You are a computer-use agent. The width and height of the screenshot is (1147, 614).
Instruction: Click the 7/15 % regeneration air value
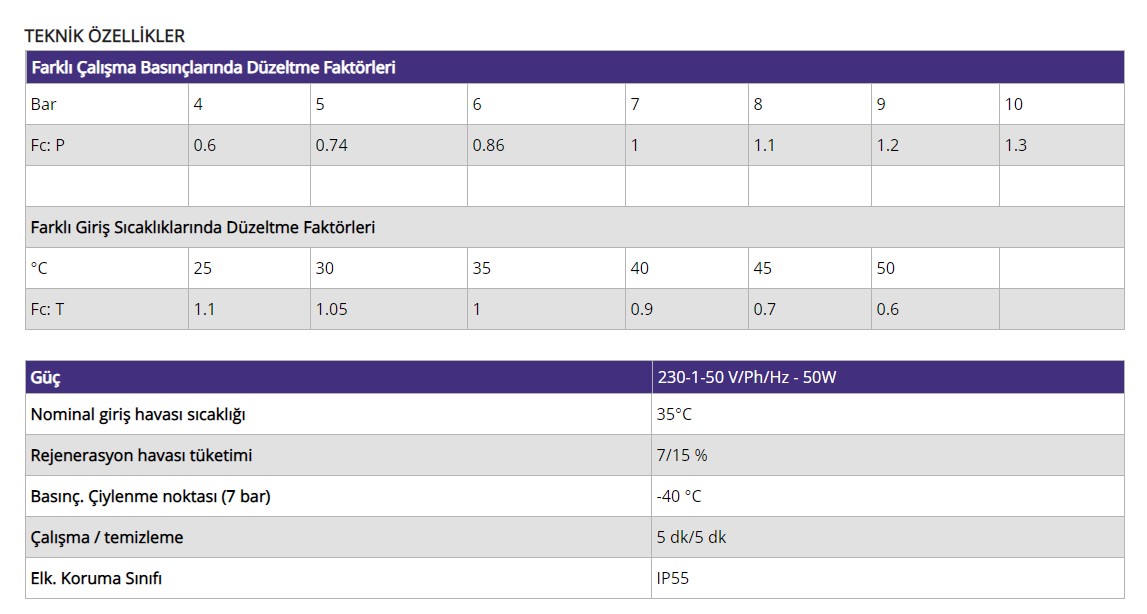(x=682, y=455)
